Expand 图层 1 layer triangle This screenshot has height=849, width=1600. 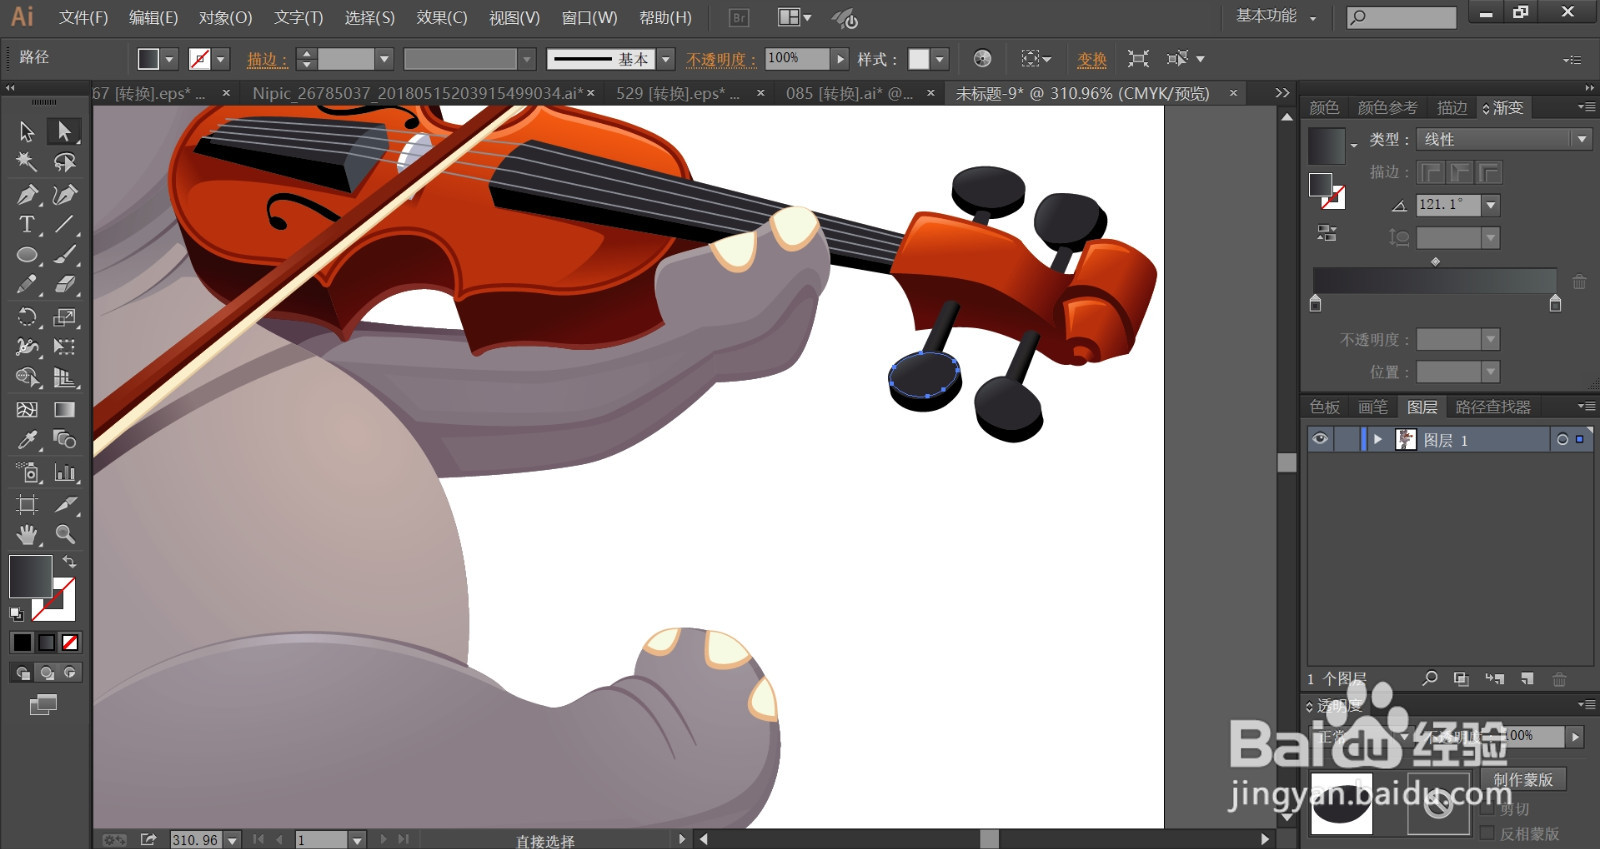tap(1378, 439)
